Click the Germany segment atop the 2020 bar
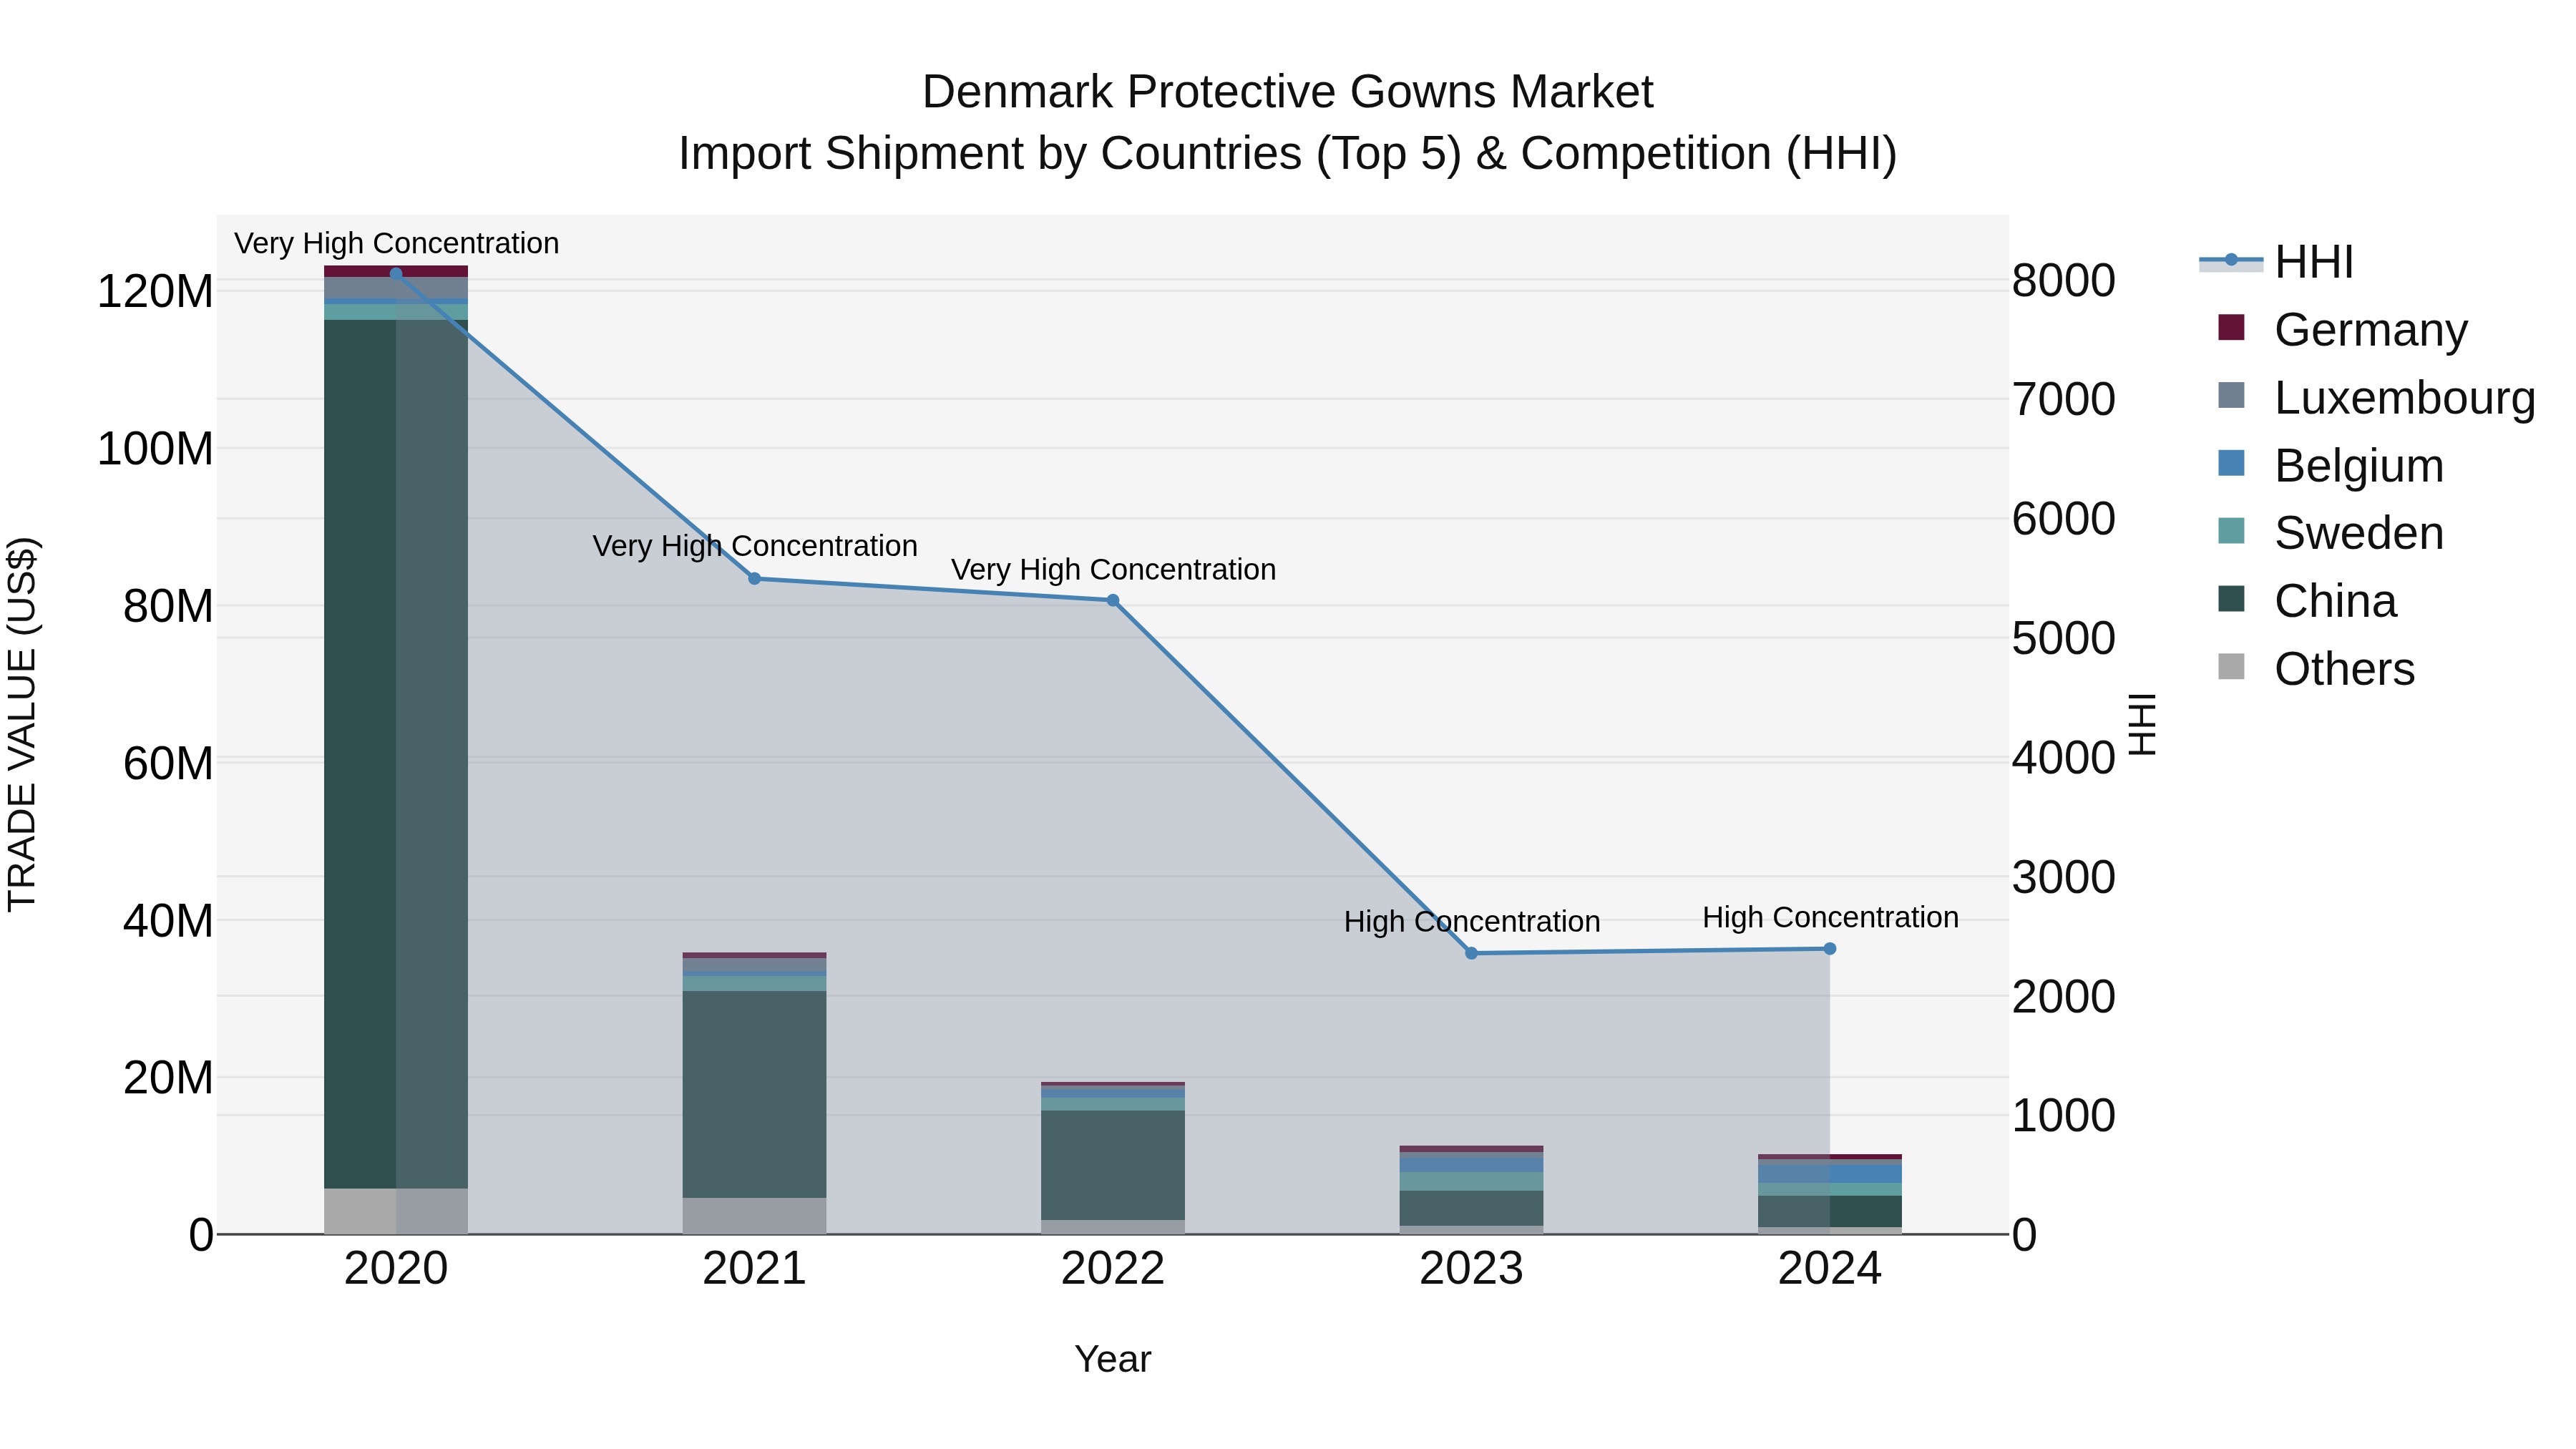Viewport: 2576px width, 1449px height. (x=396, y=271)
